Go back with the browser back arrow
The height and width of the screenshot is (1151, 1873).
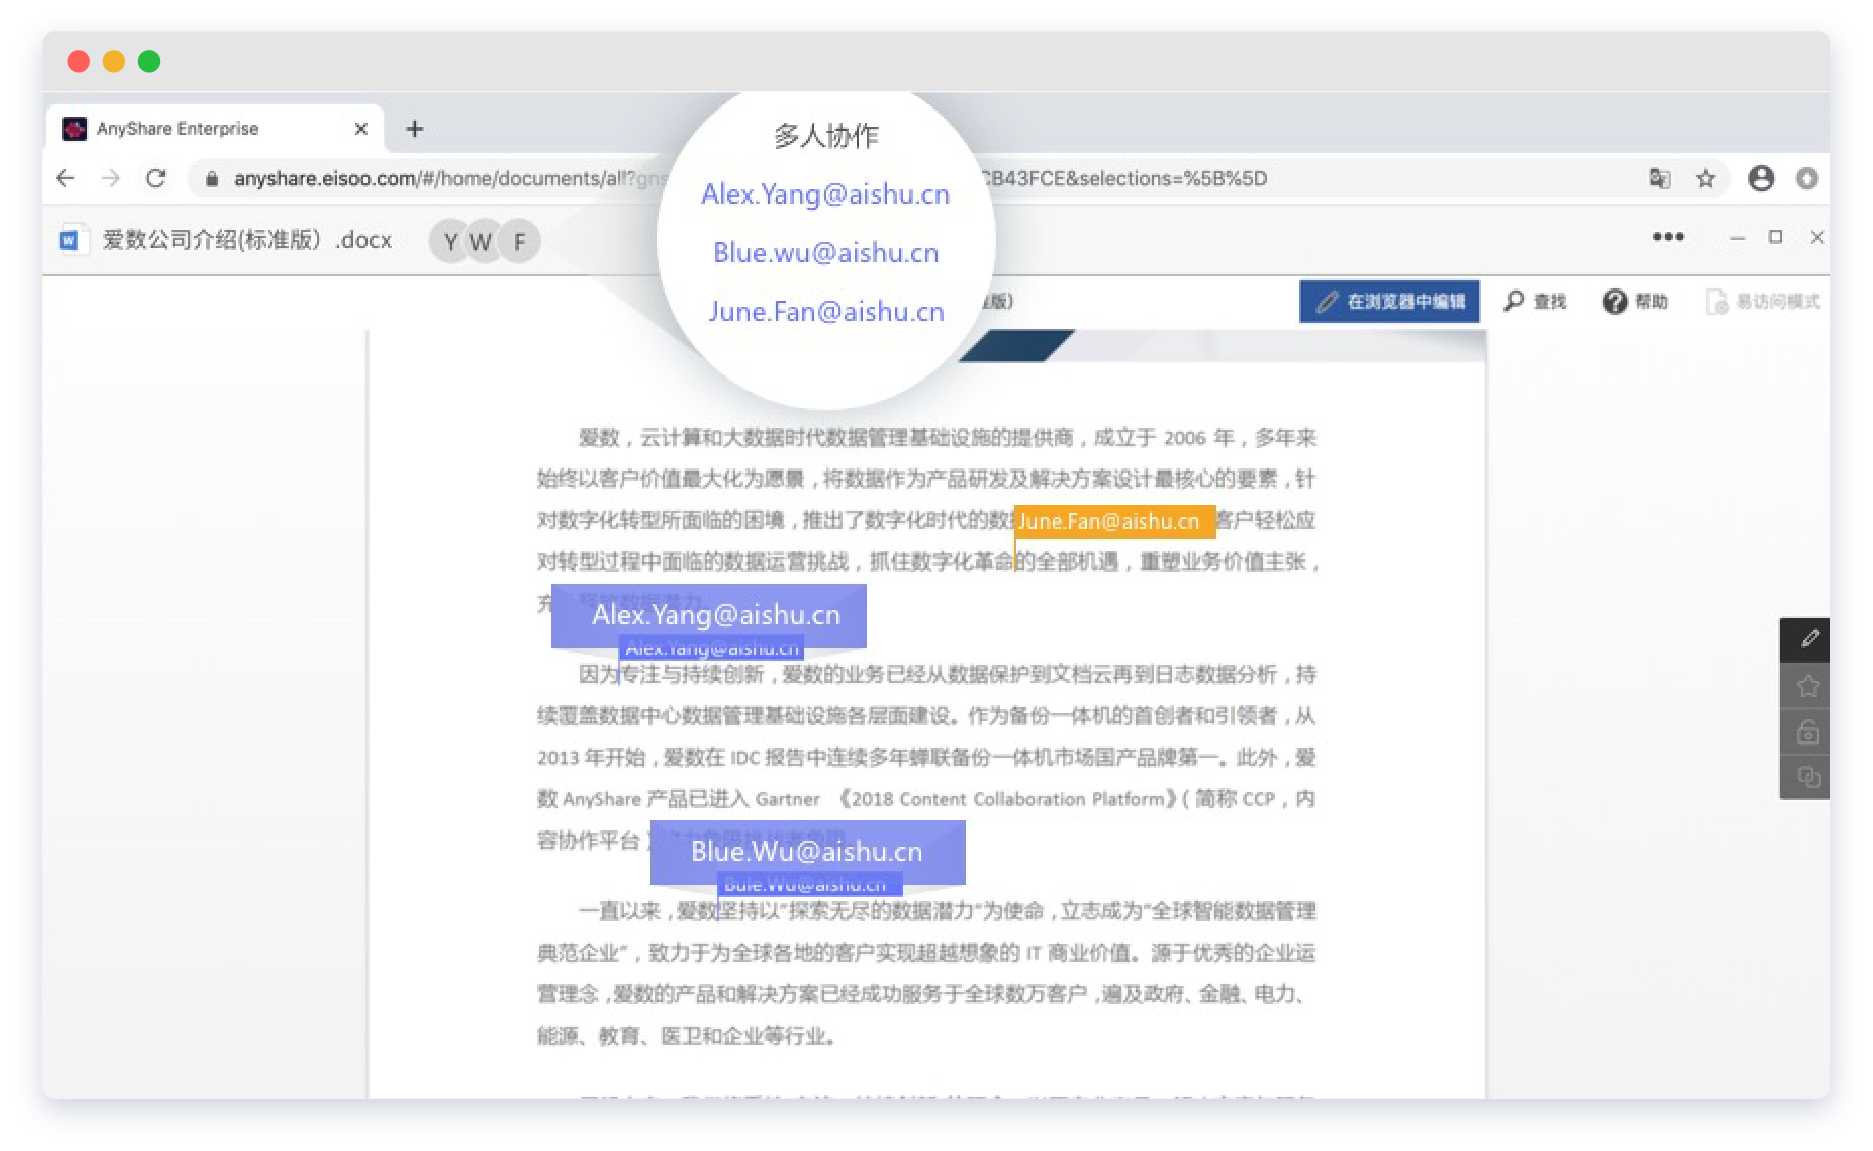66,178
